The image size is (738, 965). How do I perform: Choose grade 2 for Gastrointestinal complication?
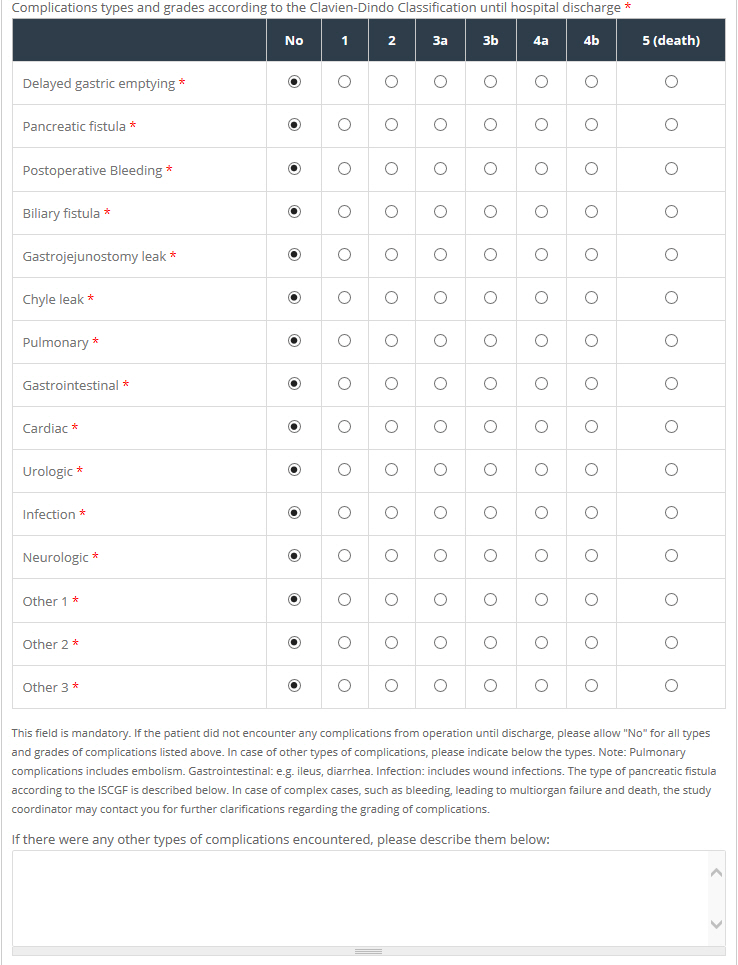[x=391, y=383]
